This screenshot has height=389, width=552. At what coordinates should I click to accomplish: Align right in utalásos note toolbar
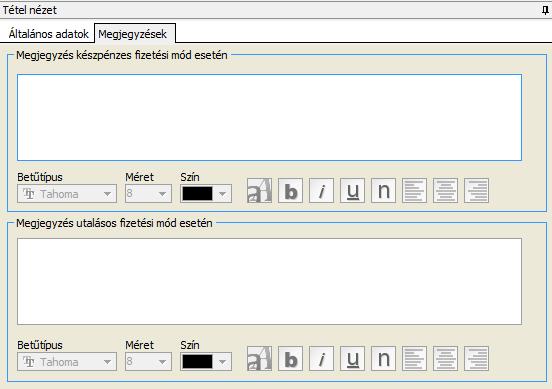click(476, 358)
